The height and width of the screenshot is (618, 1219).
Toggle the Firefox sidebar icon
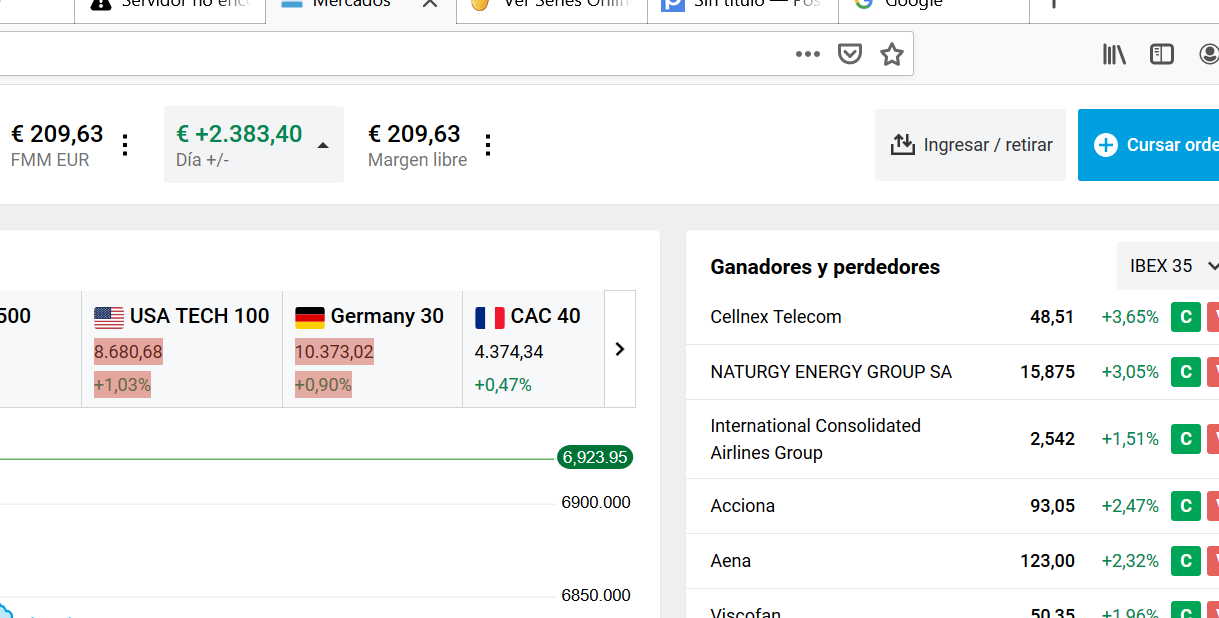point(1162,54)
